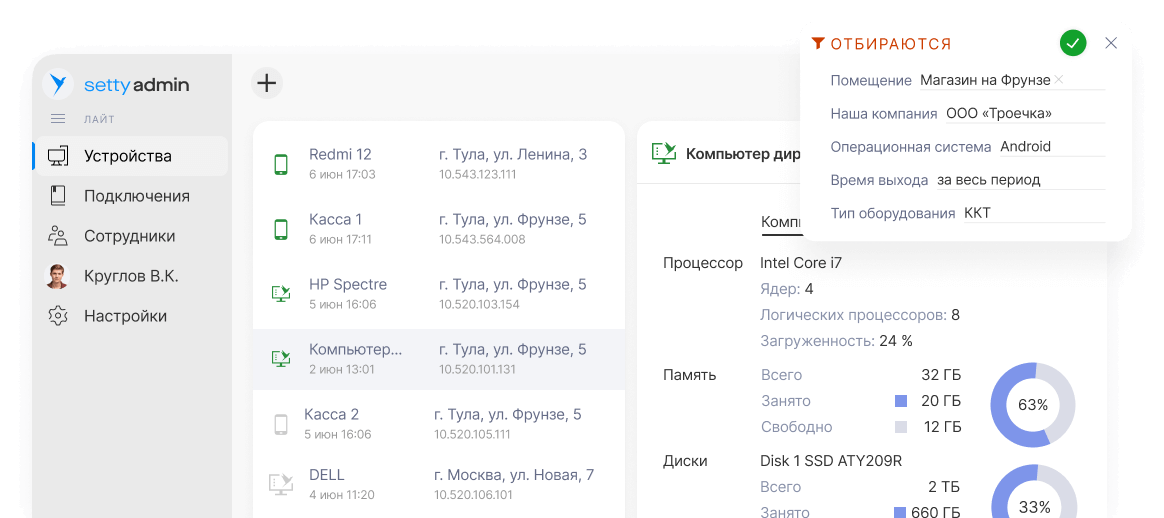Click the gray phone icon for Касса 2
The image size is (1164, 518).
(x=281, y=424)
